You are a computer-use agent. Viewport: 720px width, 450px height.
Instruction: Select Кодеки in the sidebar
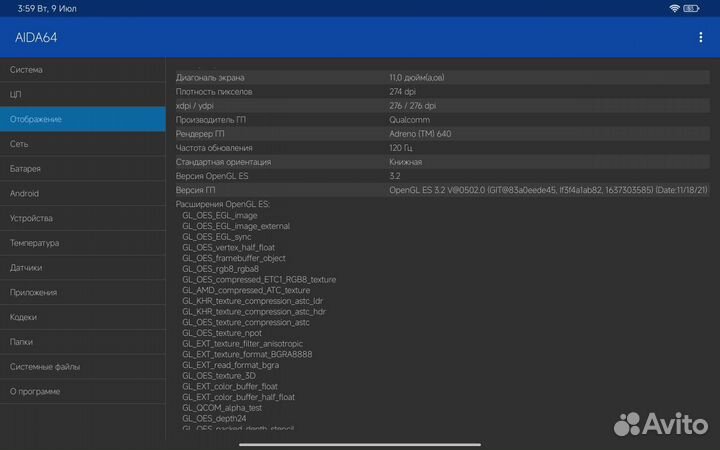pyautogui.click(x=83, y=317)
